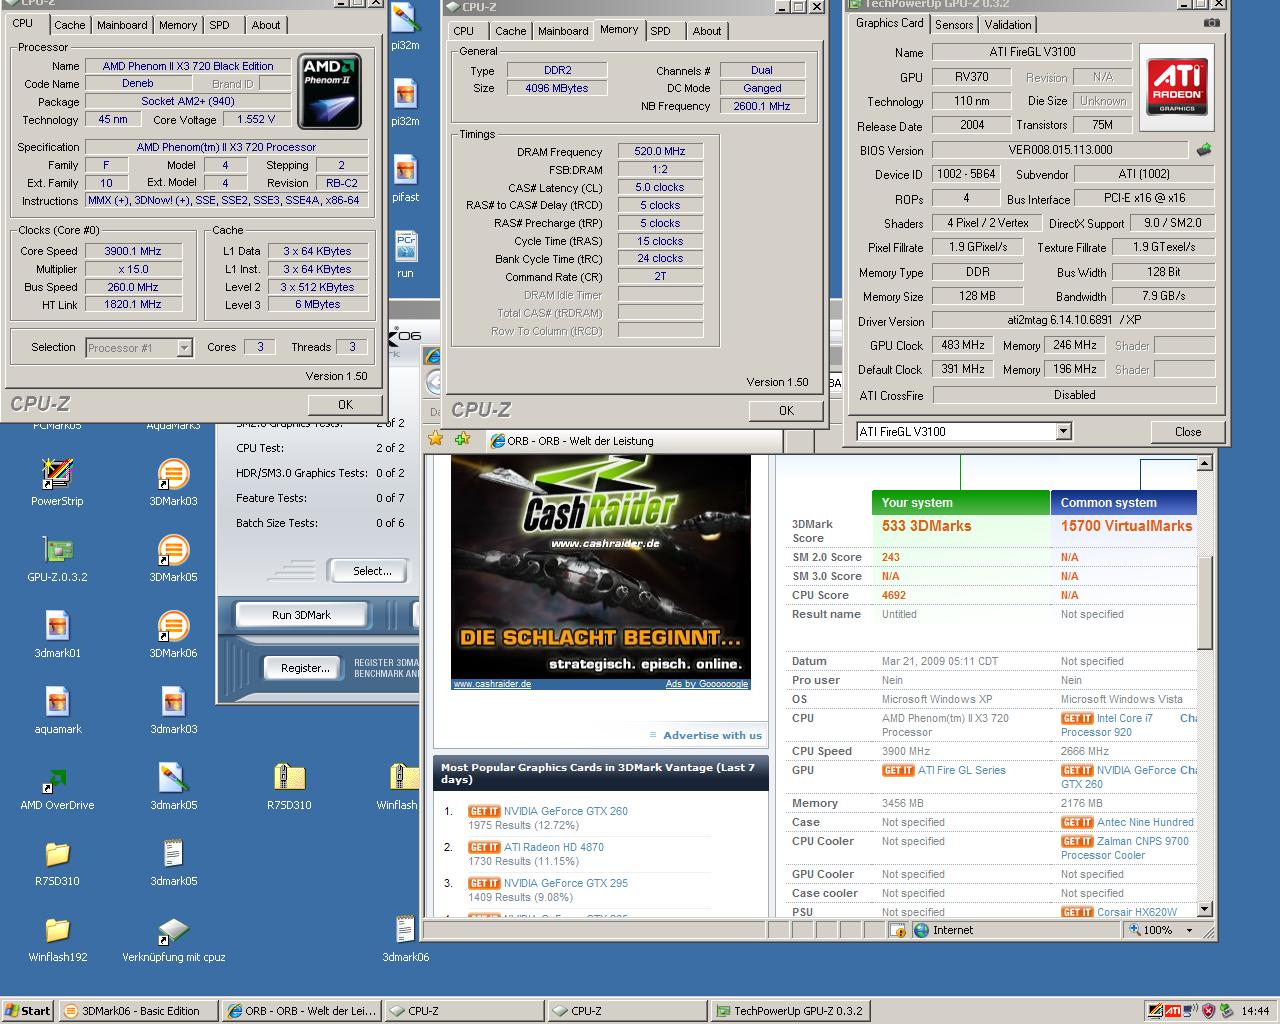Select the 3DMark03 shortcut icon
Viewport: 1280px width, 1024px height.
[x=173, y=473]
